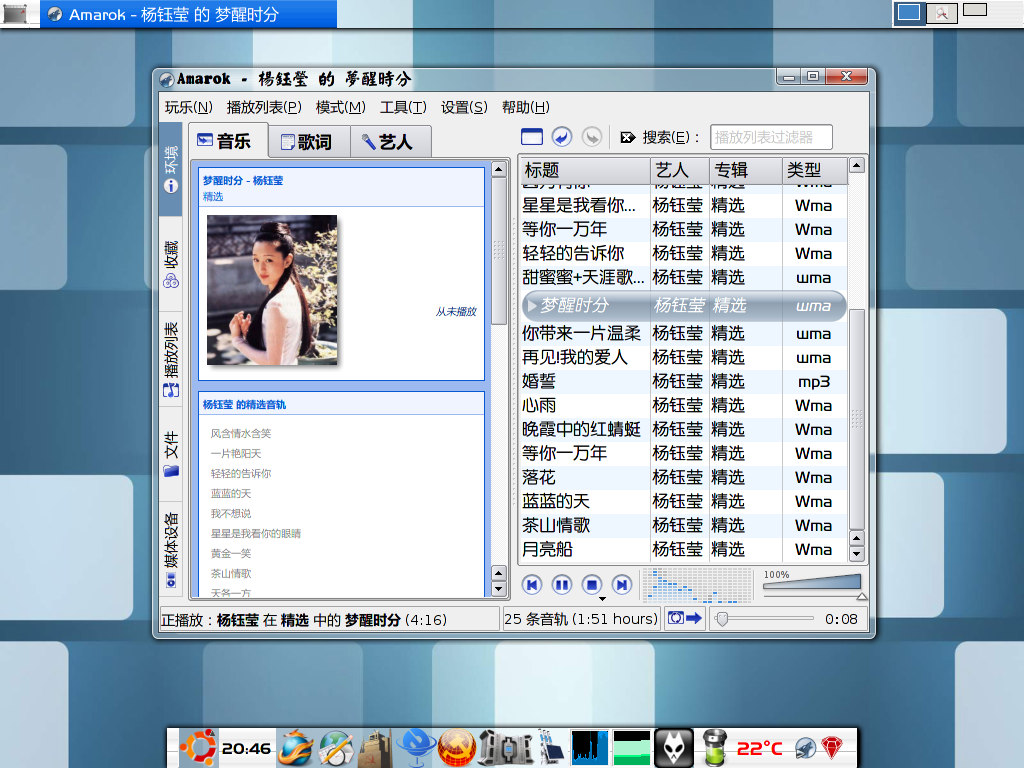The image size is (1024, 768).
Task: Select playlist row 你带来一片温柔
Action: click(x=684, y=334)
